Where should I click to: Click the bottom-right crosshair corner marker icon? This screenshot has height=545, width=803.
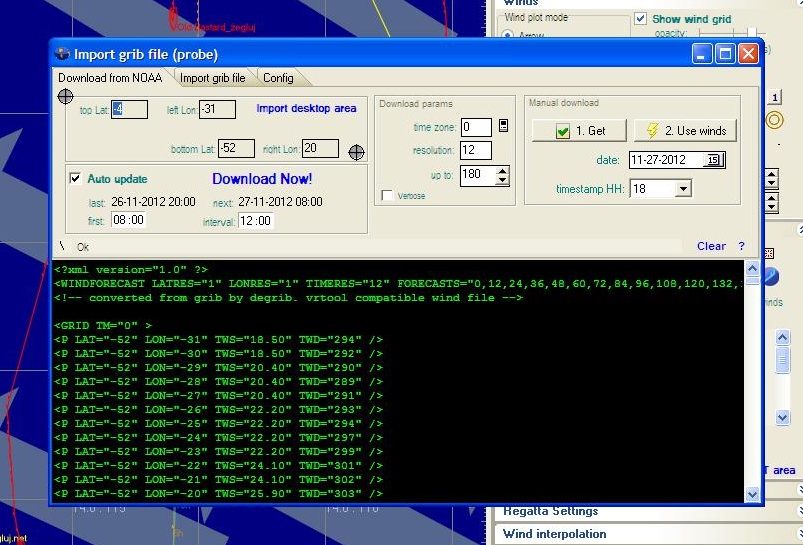(356, 152)
